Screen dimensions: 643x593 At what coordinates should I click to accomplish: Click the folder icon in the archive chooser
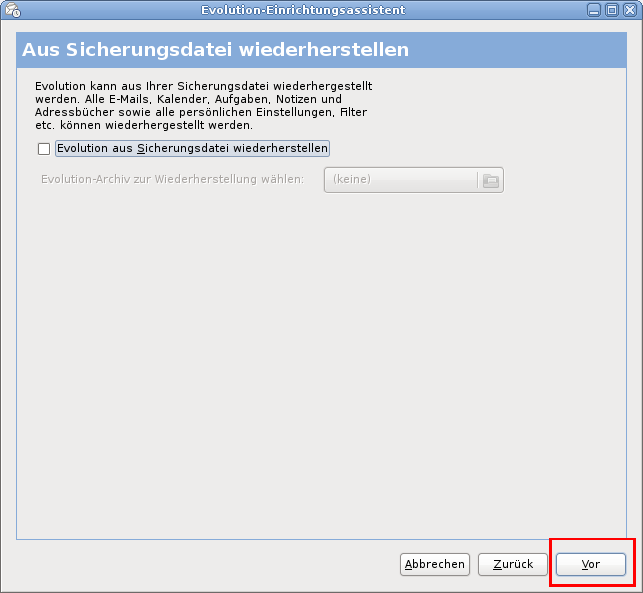click(x=490, y=180)
